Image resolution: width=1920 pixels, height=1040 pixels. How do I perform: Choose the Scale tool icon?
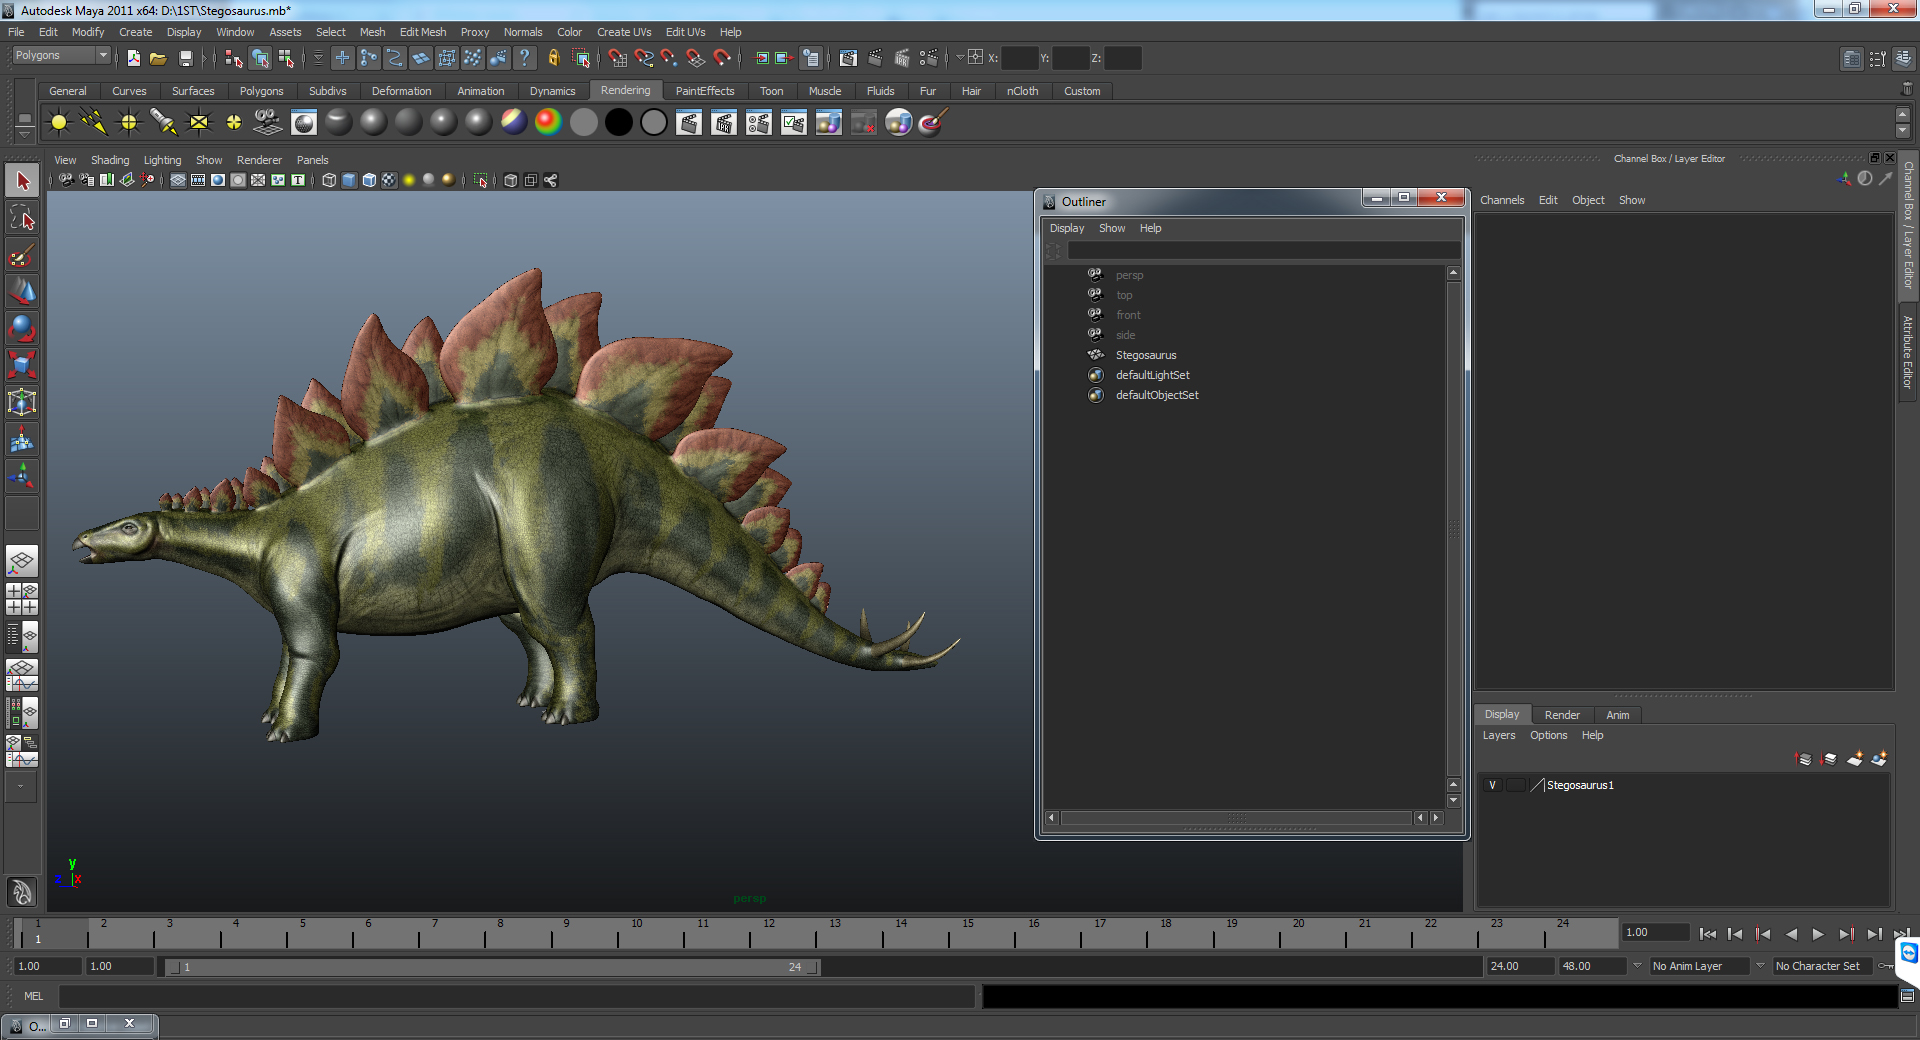[22, 365]
